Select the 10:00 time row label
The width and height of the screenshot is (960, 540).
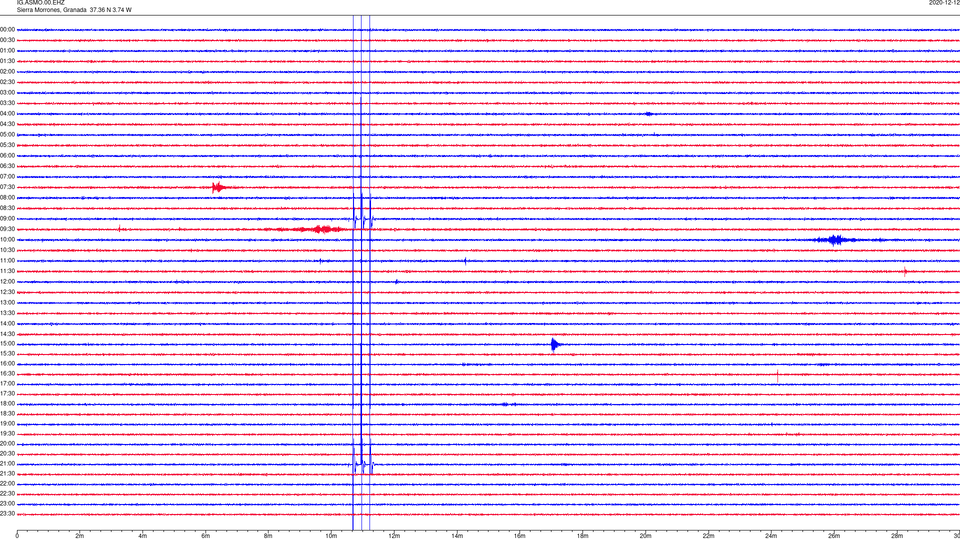pos(7,239)
